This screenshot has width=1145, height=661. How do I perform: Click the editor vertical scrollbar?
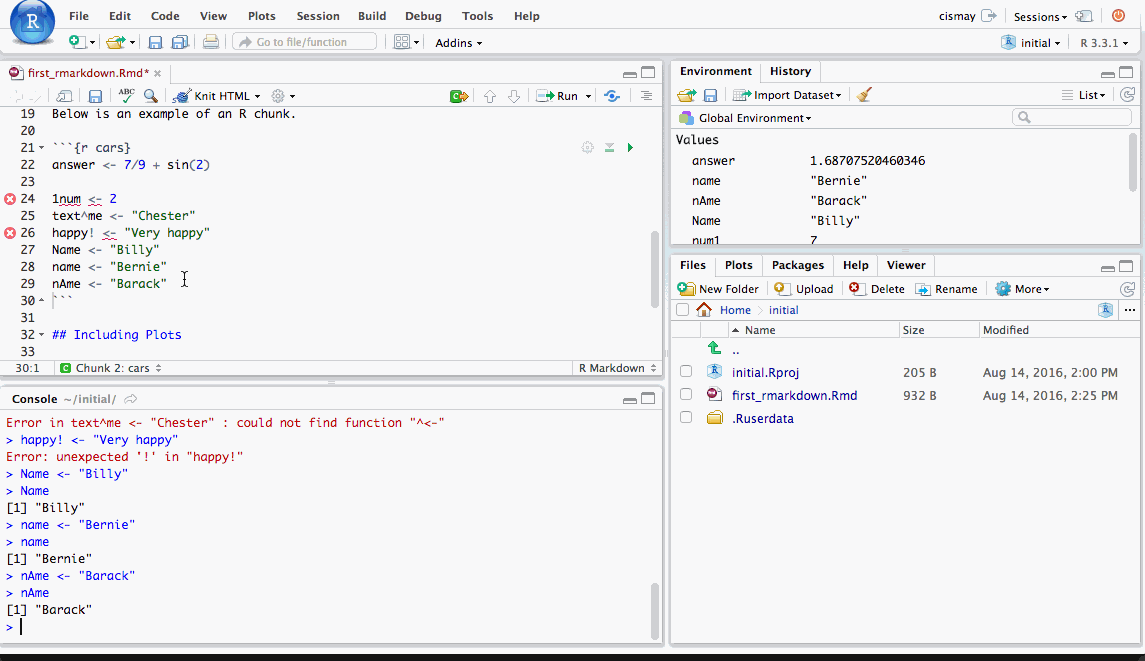click(x=655, y=269)
